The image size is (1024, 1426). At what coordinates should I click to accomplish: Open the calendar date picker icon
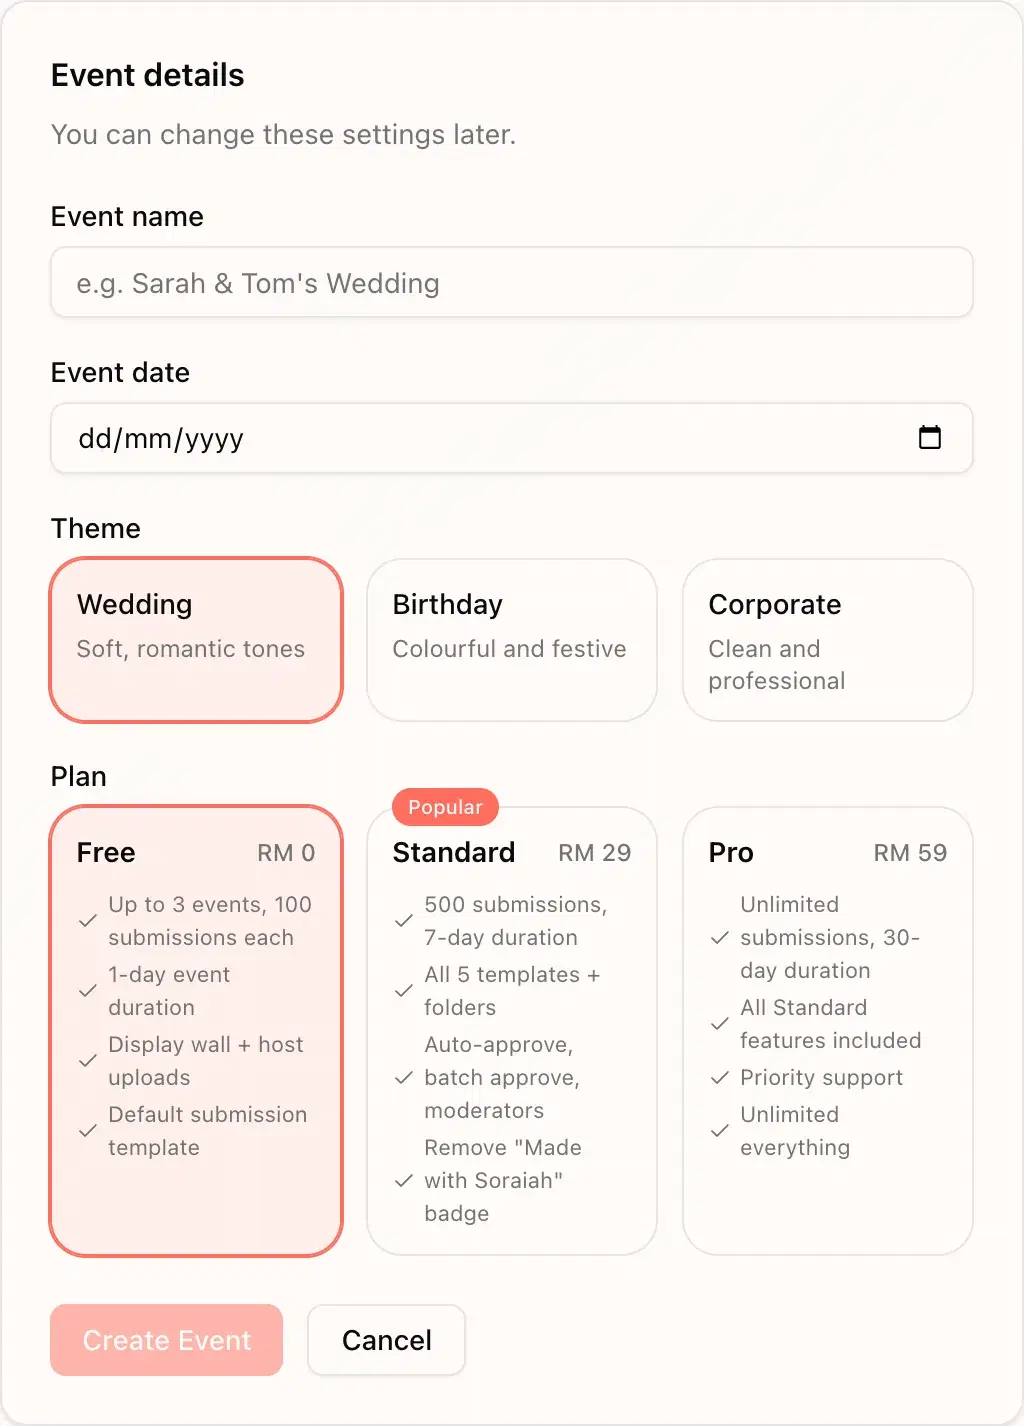[x=930, y=437]
